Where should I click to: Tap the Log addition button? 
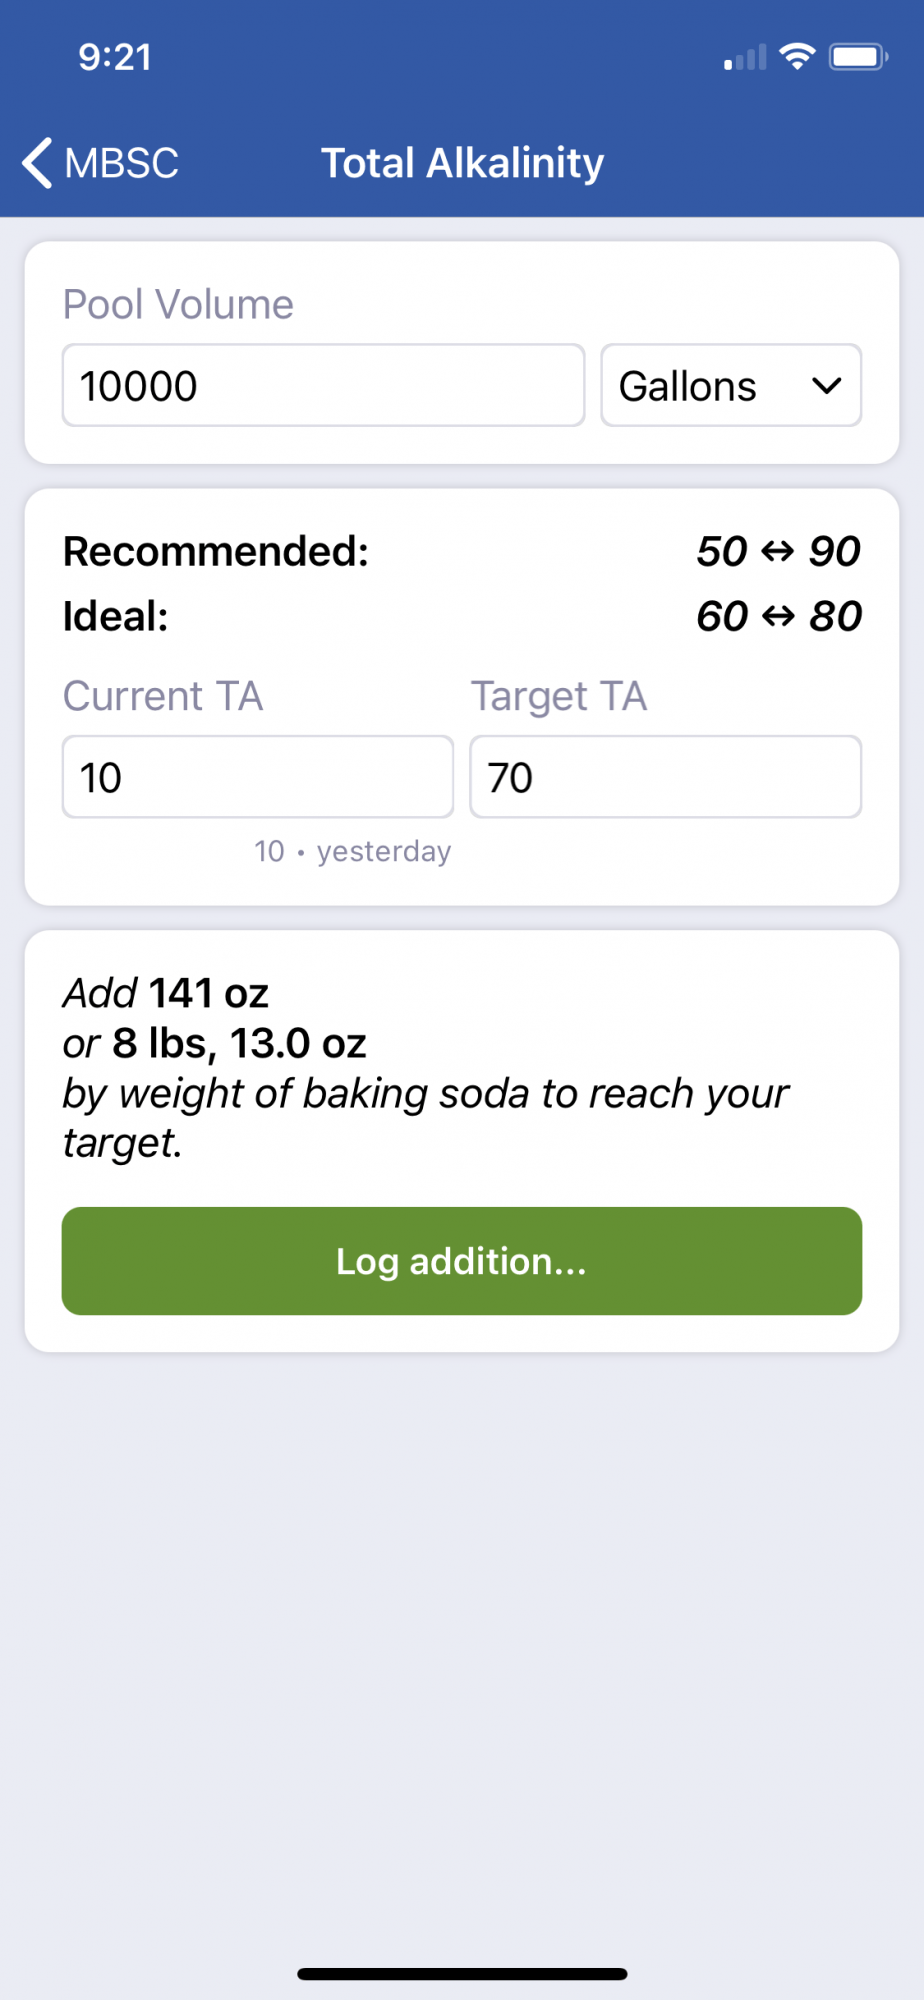(x=462, y=1261)
